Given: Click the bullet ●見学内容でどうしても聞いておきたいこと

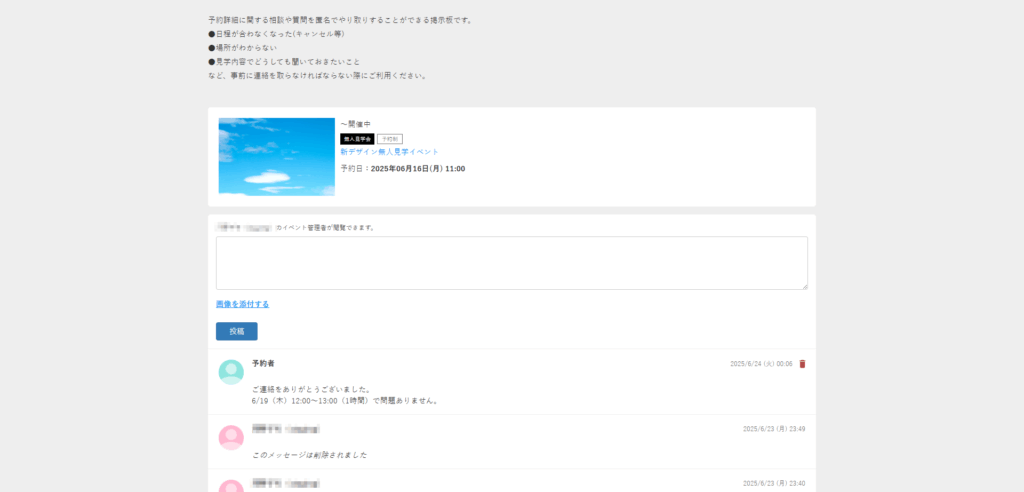Looking at the screenshot, I should (x=284, y=62).
